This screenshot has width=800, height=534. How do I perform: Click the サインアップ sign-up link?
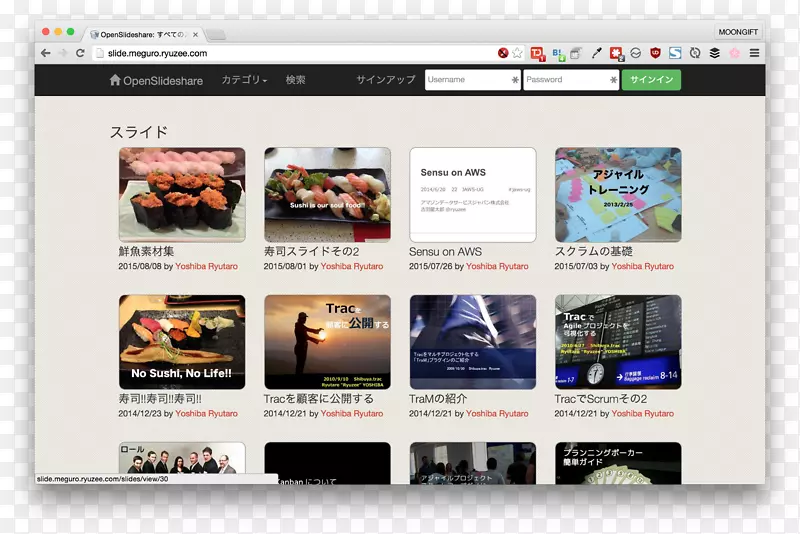[385, 80]
